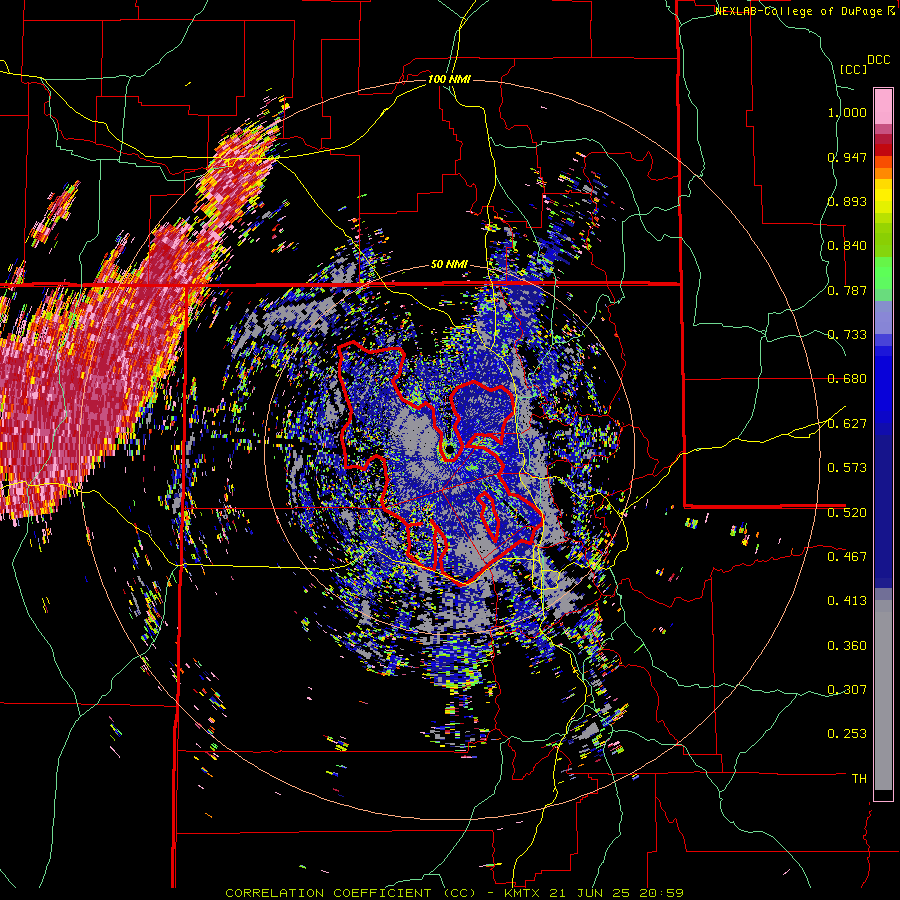This screenshot has width=900, height=900.
Task: Click the 50 NMI range ring label
Action: (449, 265)
